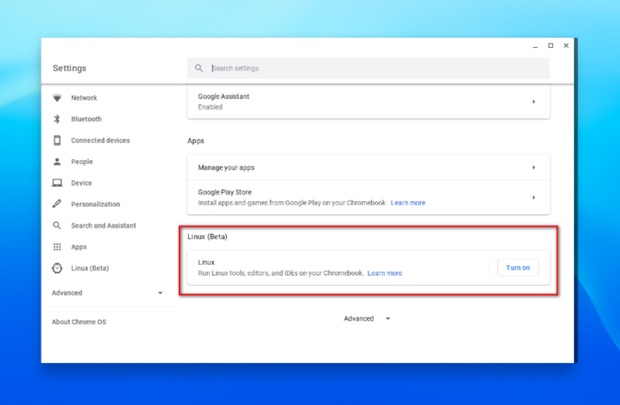Select Linux (Beta) in the sidebar
The image size is (620, 405).
(x=90, y=268)
